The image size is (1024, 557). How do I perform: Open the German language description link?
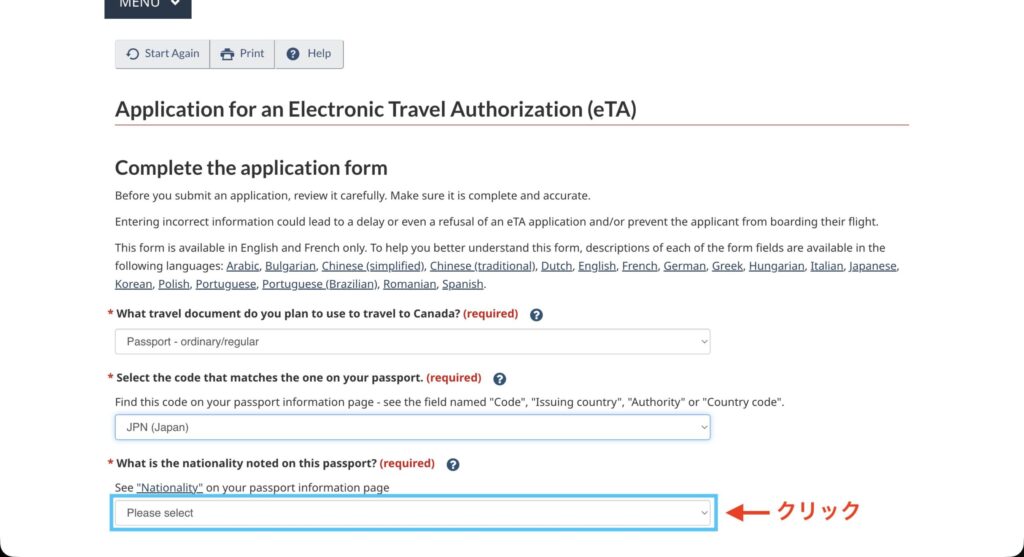tap(684, 266)
